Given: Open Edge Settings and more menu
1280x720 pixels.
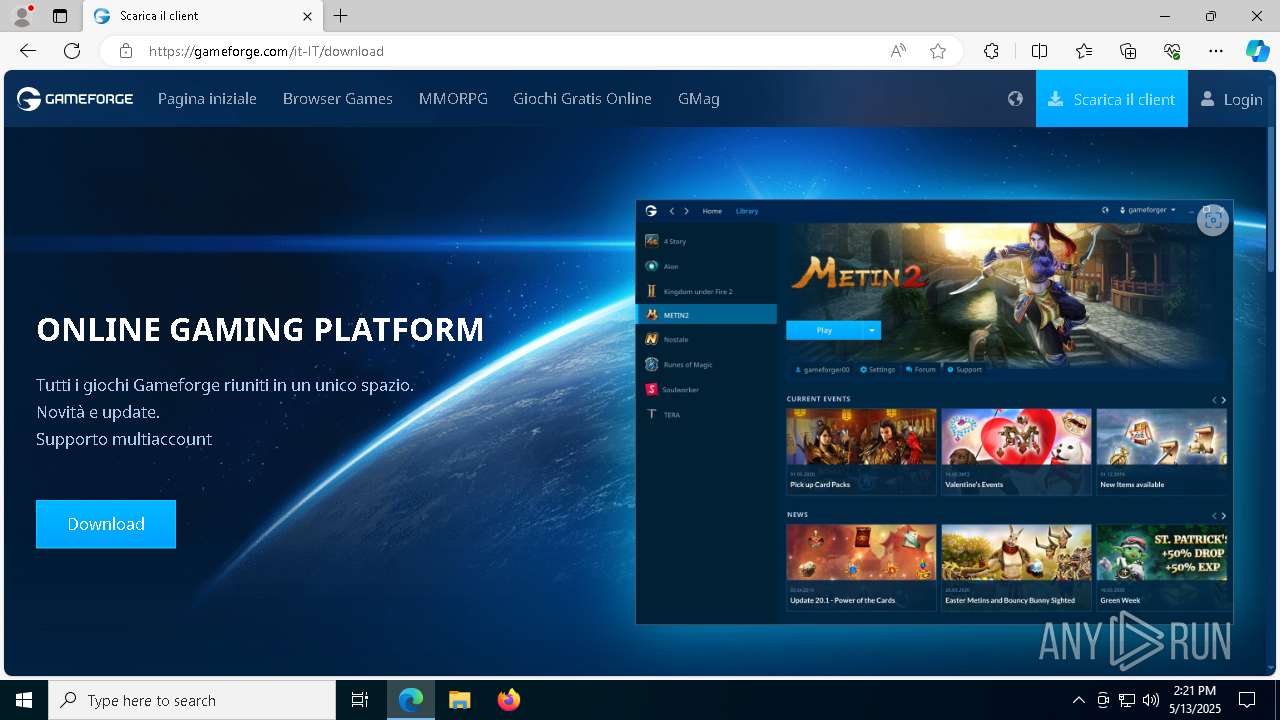Looking at the screenshot, I should [1216, 51].
